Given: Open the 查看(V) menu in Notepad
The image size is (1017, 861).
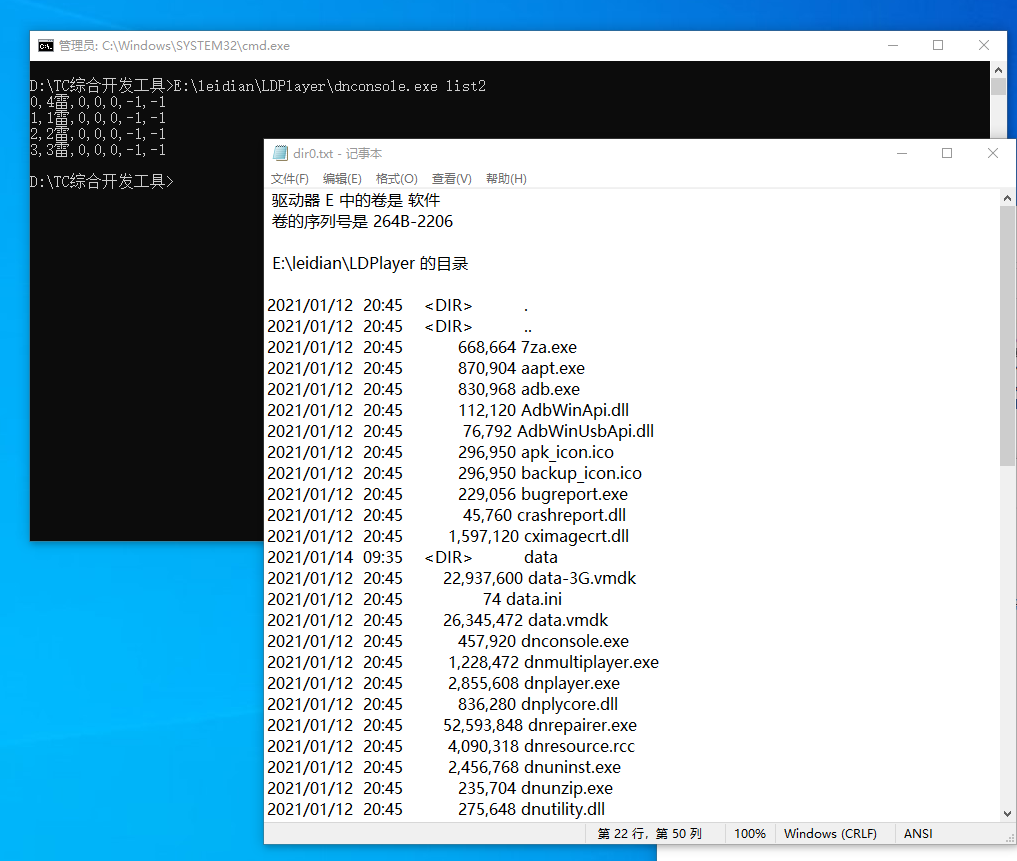Looking at the screenshot, I should tap(451, 179).
